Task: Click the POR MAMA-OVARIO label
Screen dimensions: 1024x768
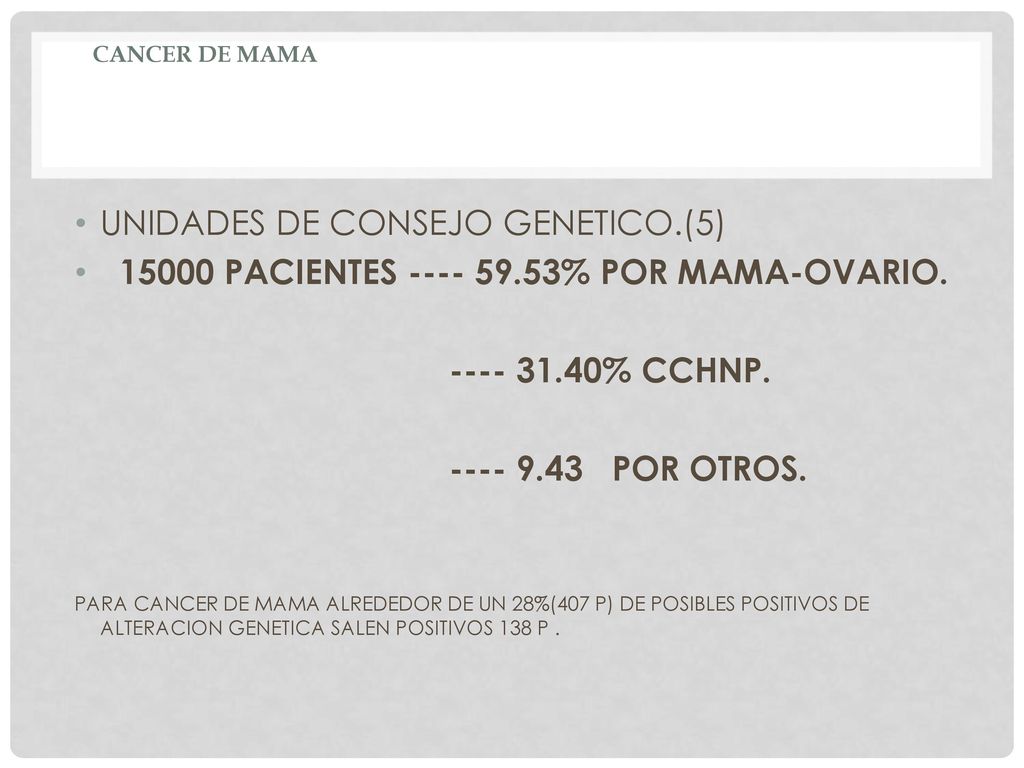Action: coord(774,272)
